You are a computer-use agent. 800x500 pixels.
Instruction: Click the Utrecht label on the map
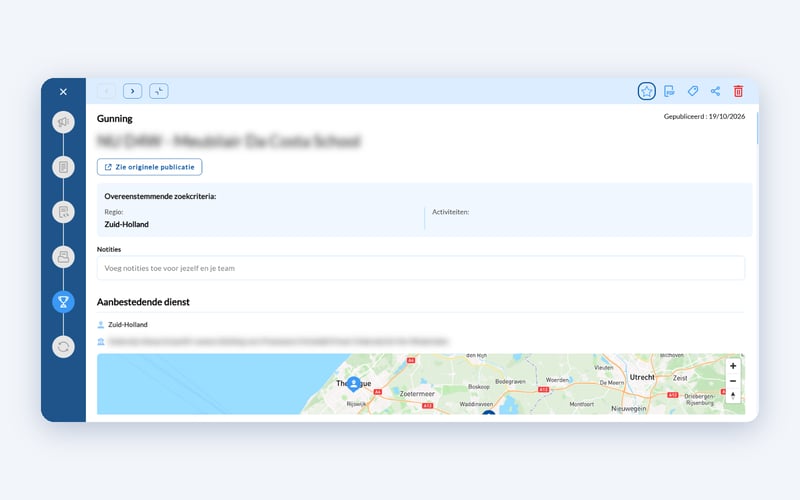642,377
